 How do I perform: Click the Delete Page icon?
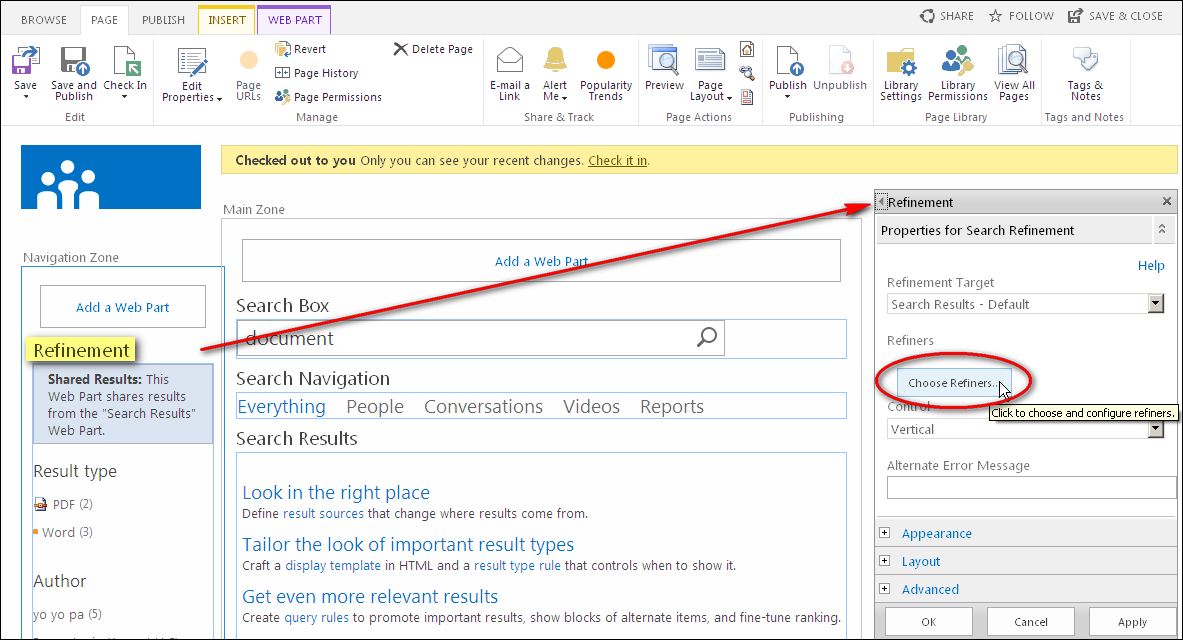pyautogui.click(x=432, y=48)
